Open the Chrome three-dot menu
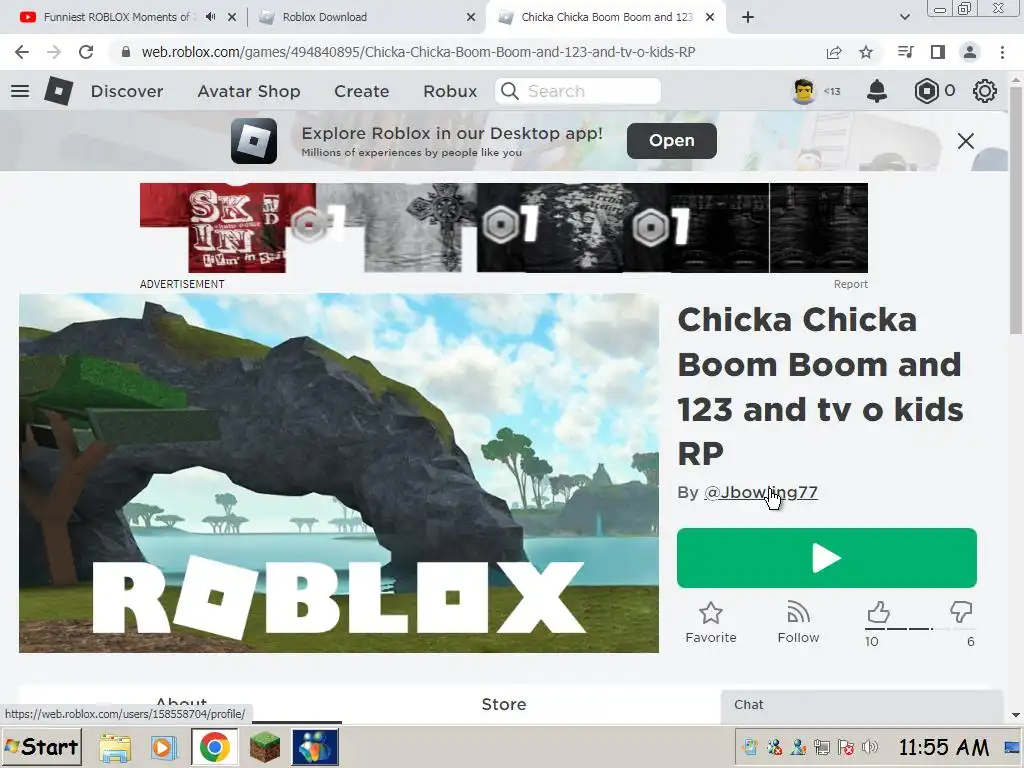The width and height of the screenshot is (1024, 768). [x=1002, y=52]
